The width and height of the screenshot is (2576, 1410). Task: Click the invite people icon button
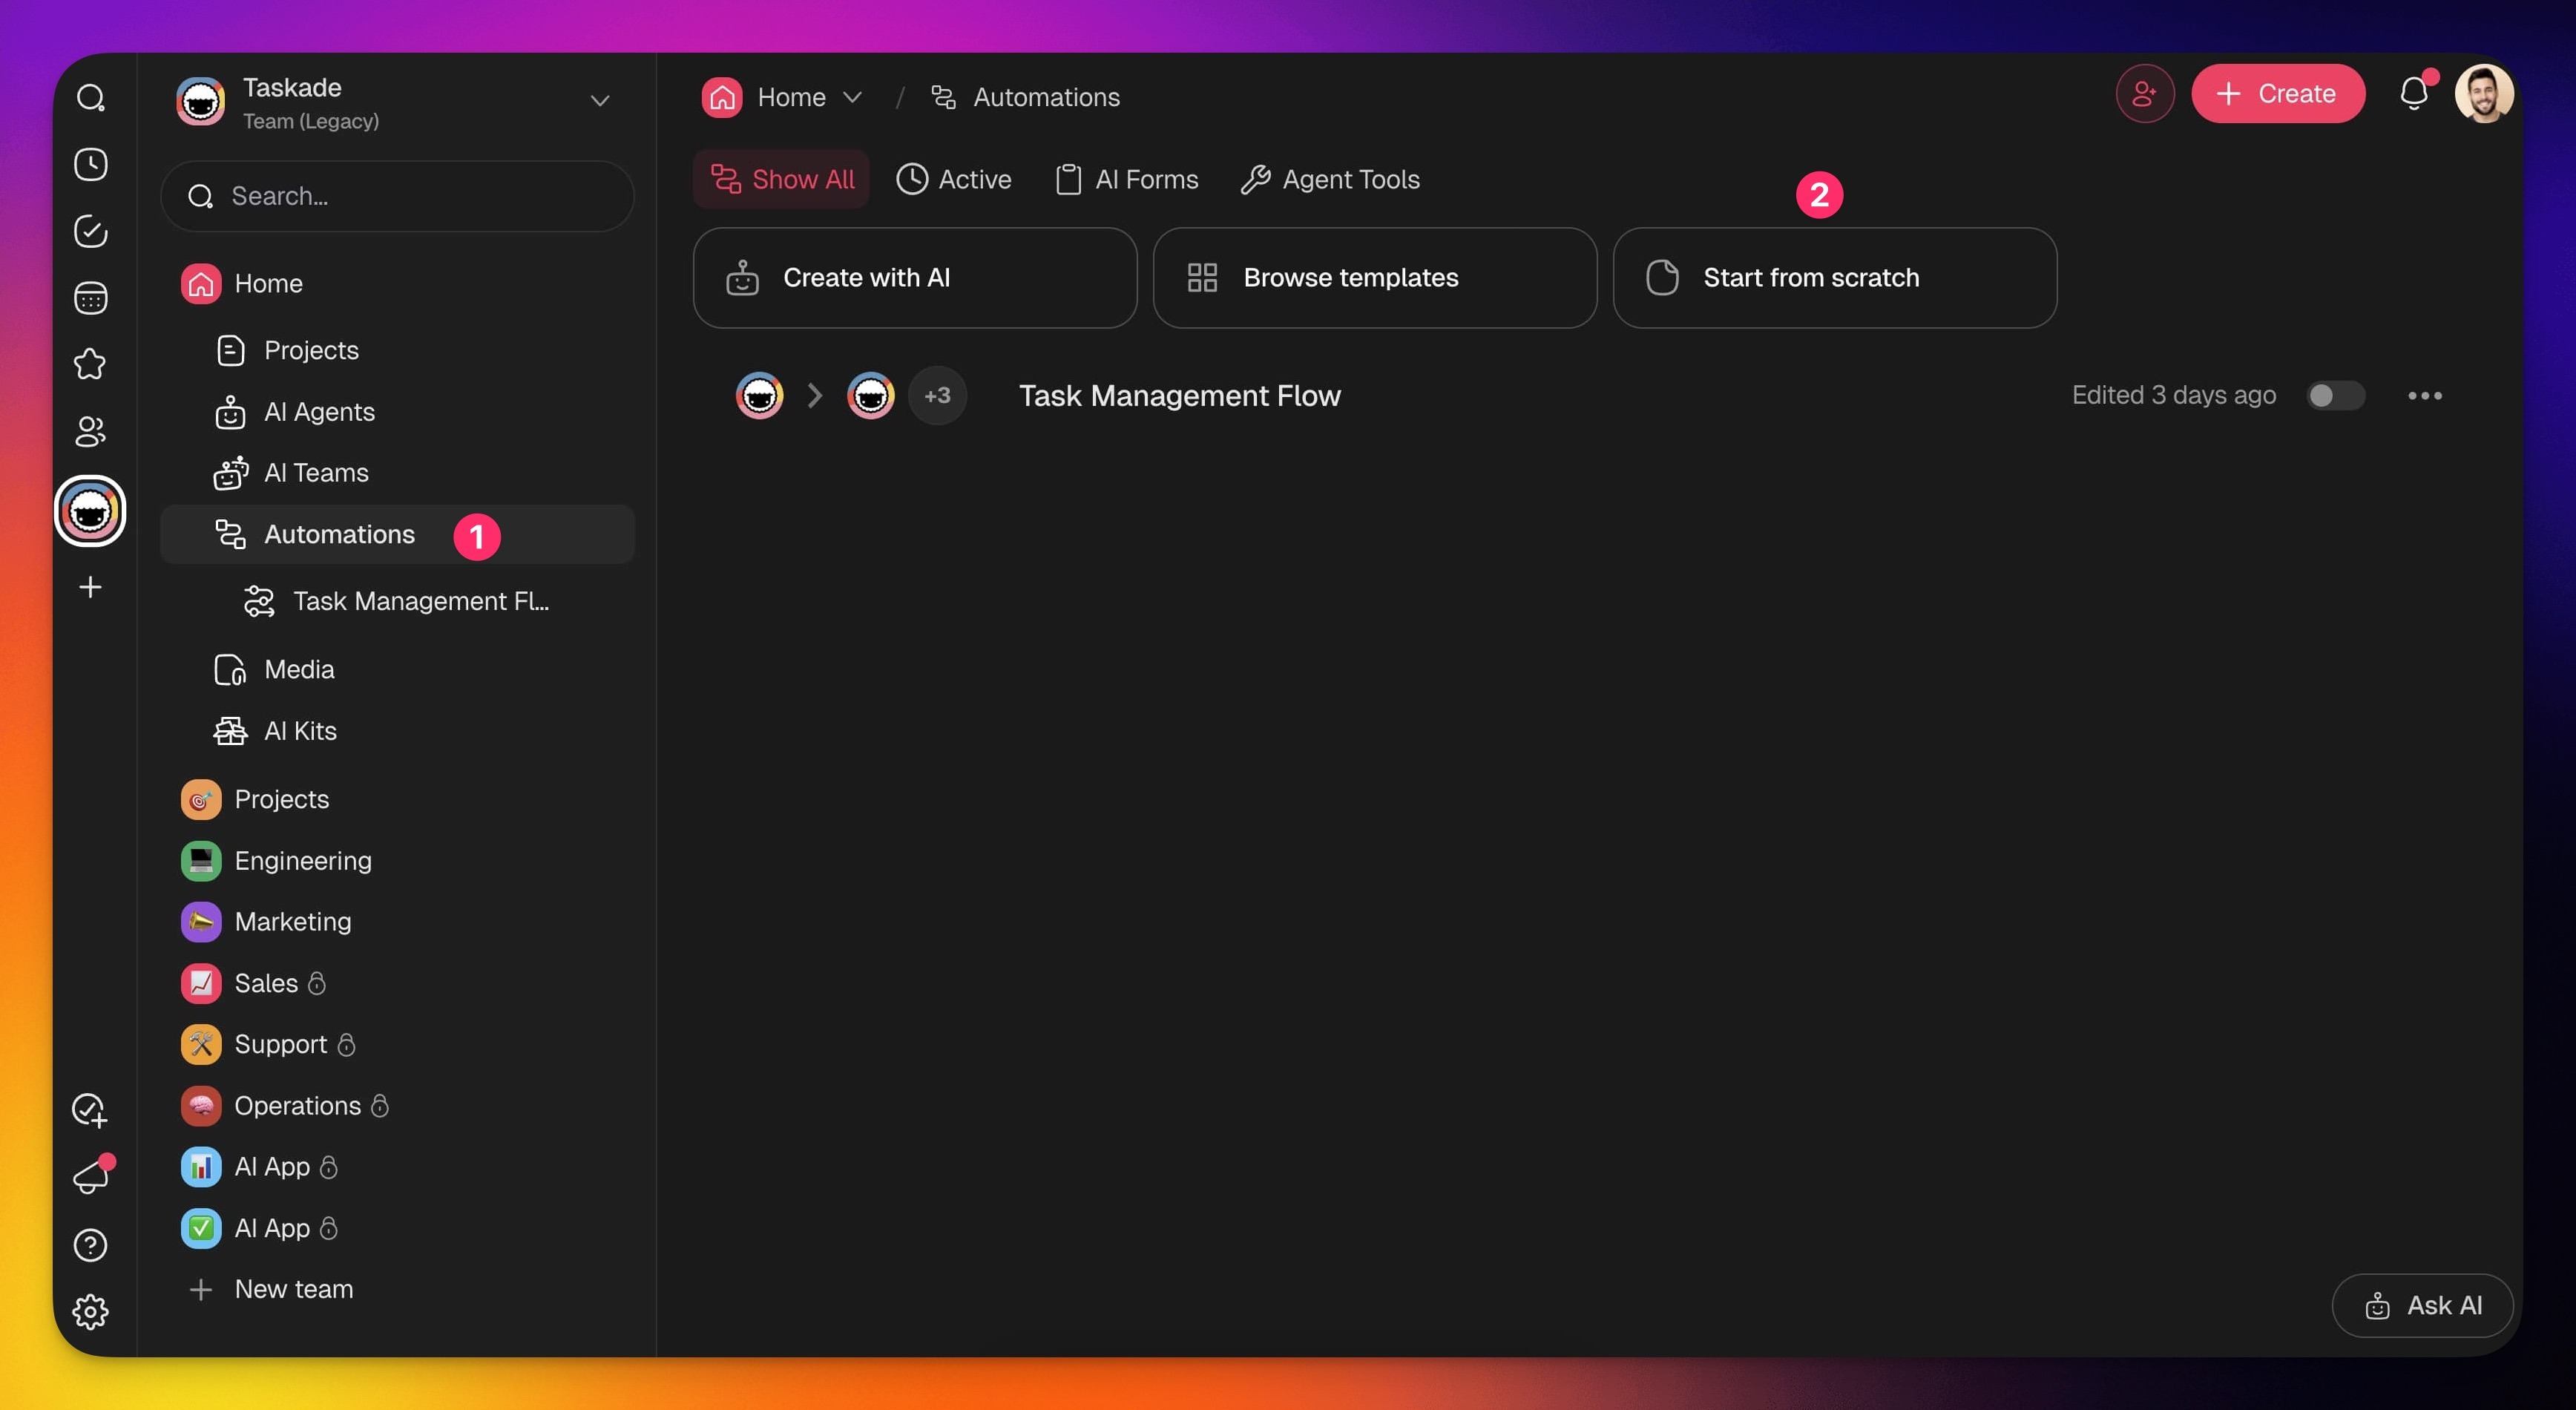[x=2144, y=94]
